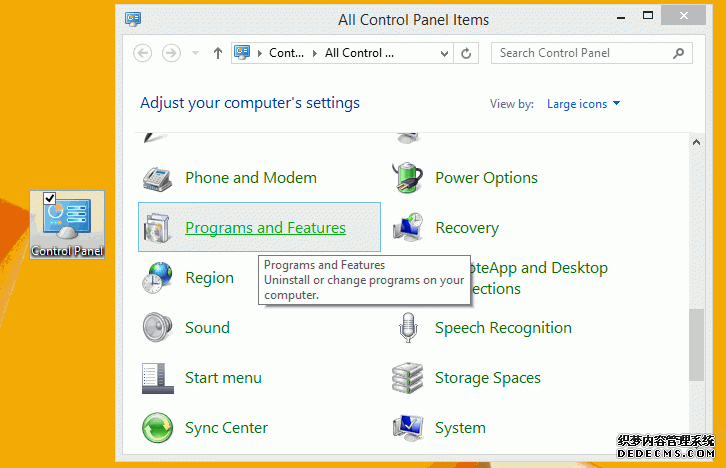Open Power Options link
Screen dimensions: 726x468
click(x=486, y=178)
